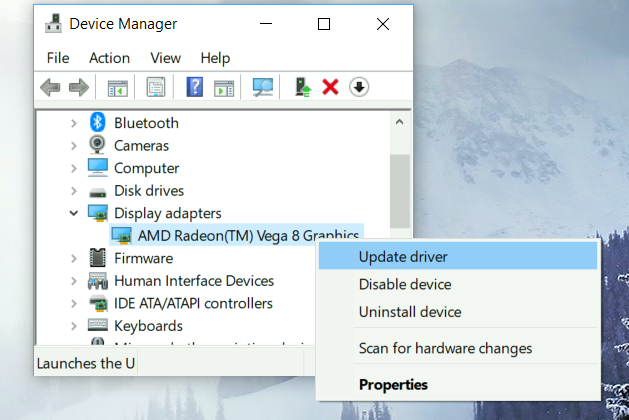The height and width of the screenshot is (420, 629).
Task: Expand the Human Interface Devices category
Action: (74, 281)
